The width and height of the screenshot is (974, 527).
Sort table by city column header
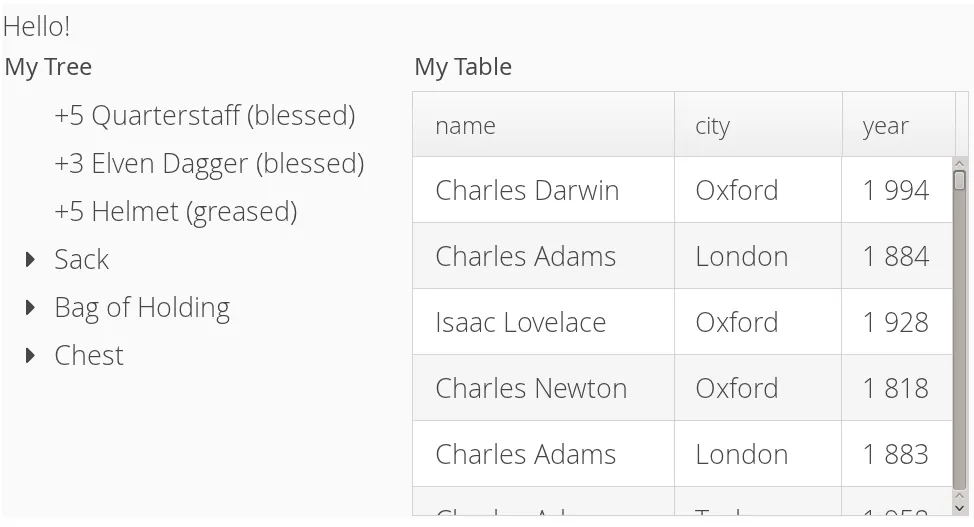pos(757,126)
